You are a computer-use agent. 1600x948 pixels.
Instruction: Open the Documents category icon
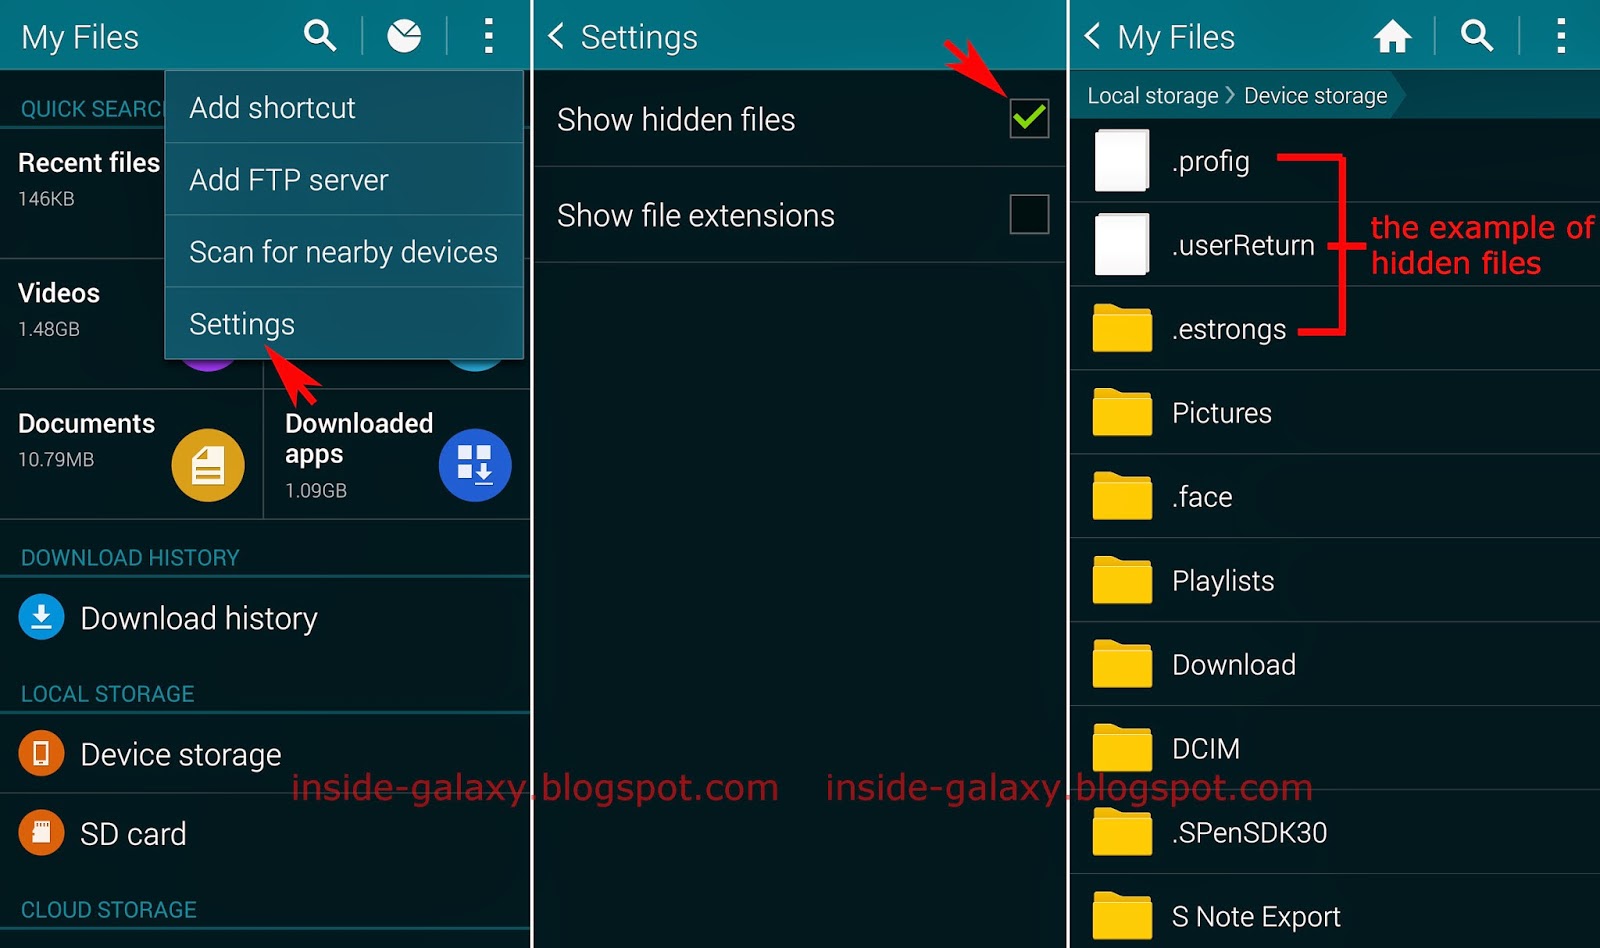tap(208, 465)
